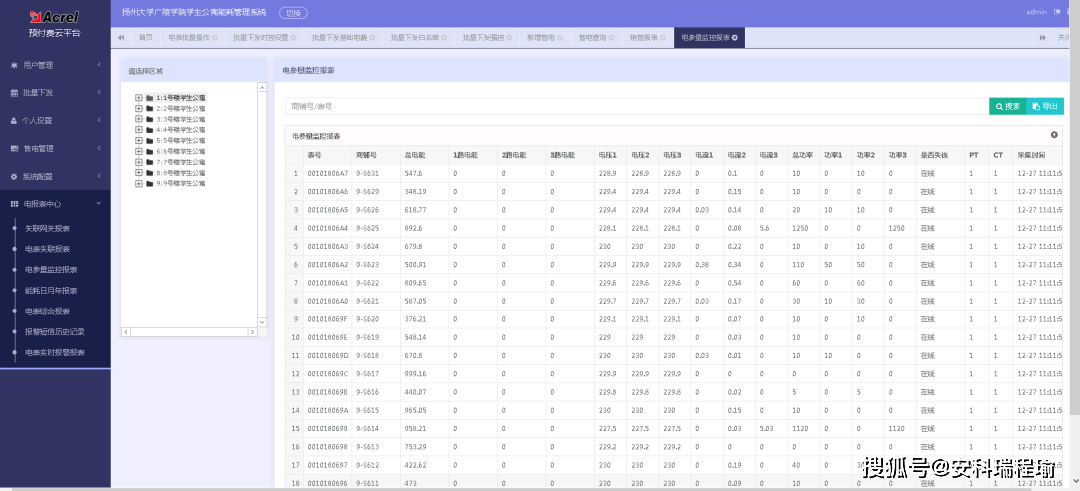Screen dimensions: 1080x491
Task: Click the 搜索 search button
Action: 1008,106
